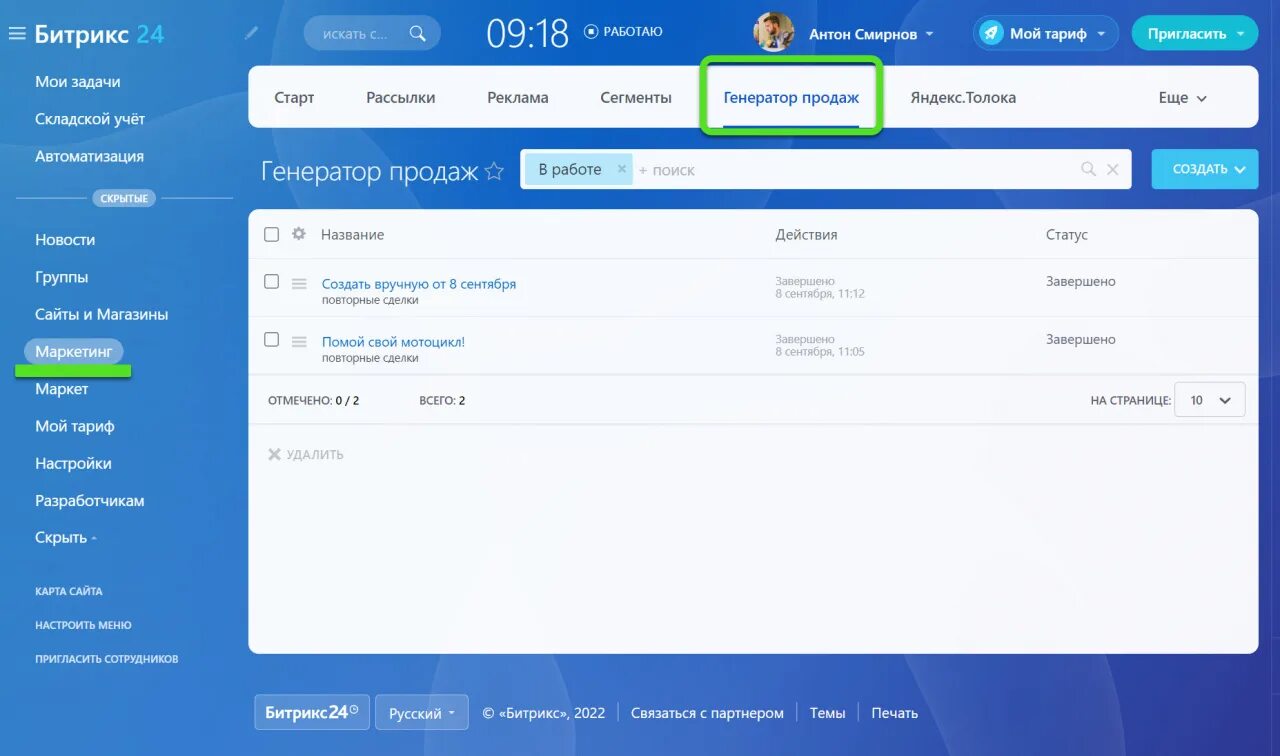This screenshot has height=756, width=1280.
Task: Open the grid settings gear icon
Action: pos(298,234)
